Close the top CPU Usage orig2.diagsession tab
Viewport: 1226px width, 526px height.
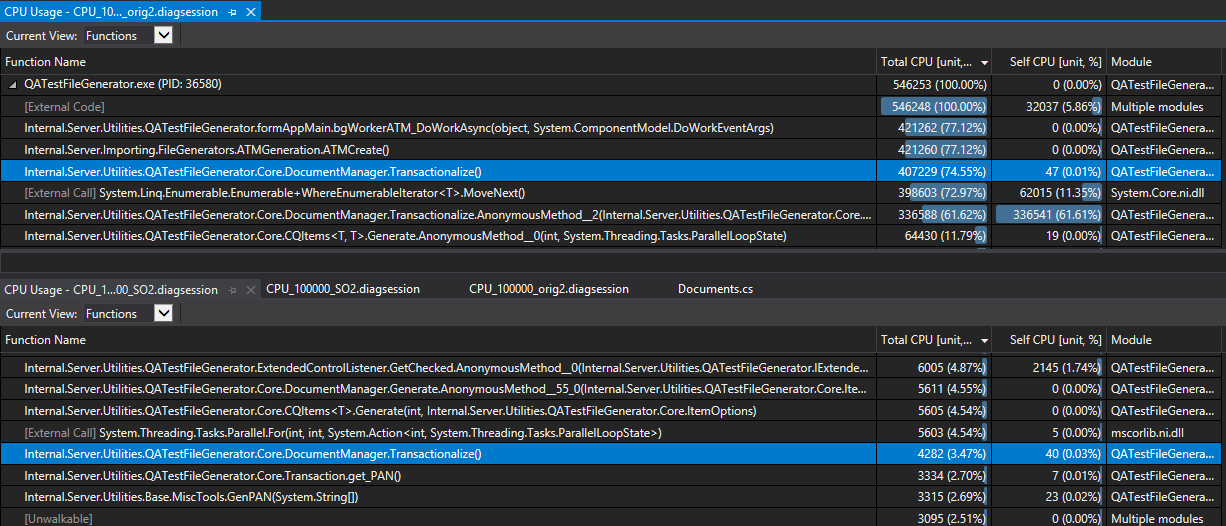(251, 12)
